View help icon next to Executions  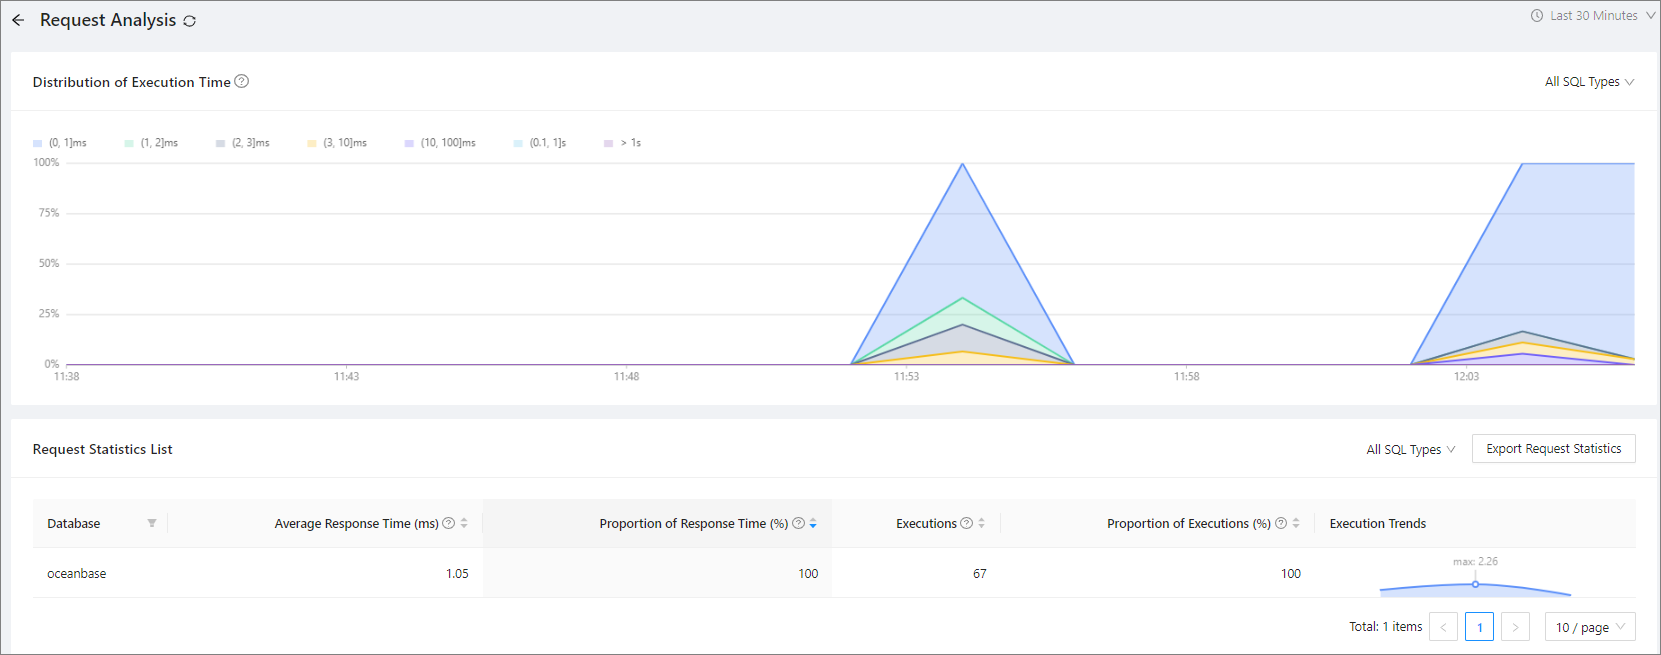[x=966, y=523]
